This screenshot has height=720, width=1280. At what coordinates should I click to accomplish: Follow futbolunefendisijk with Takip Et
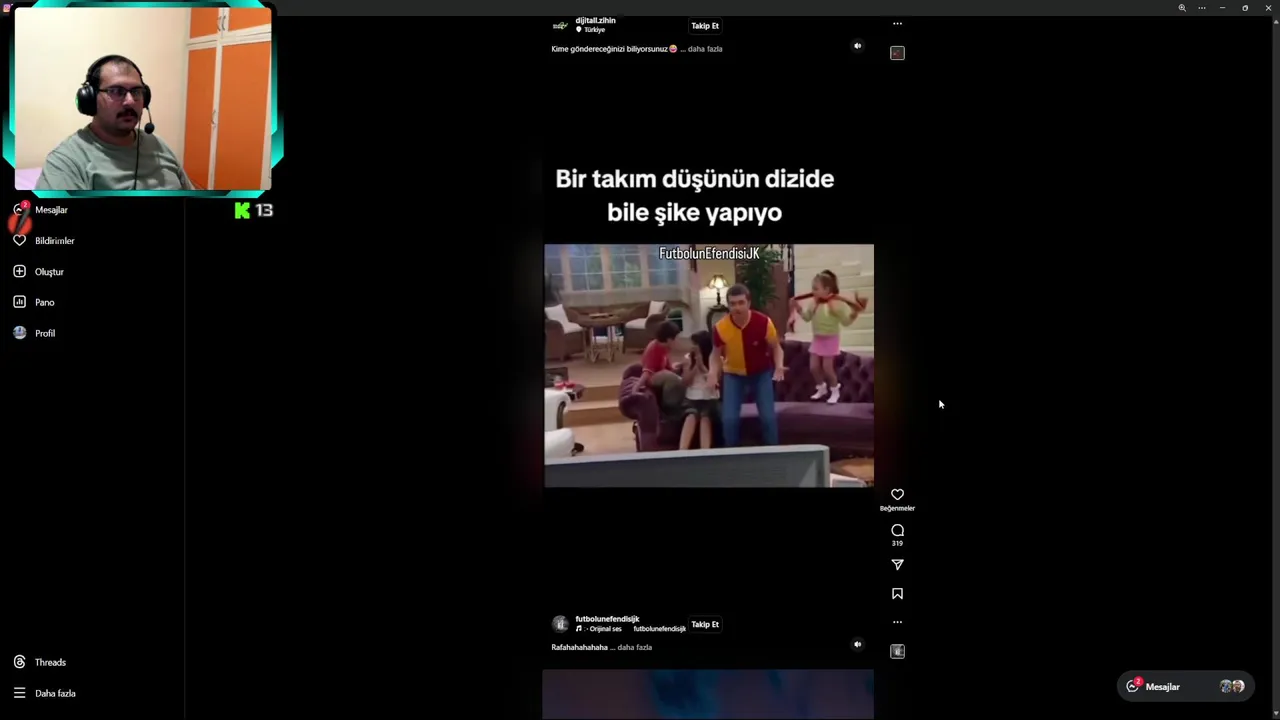tap(705, 624)
